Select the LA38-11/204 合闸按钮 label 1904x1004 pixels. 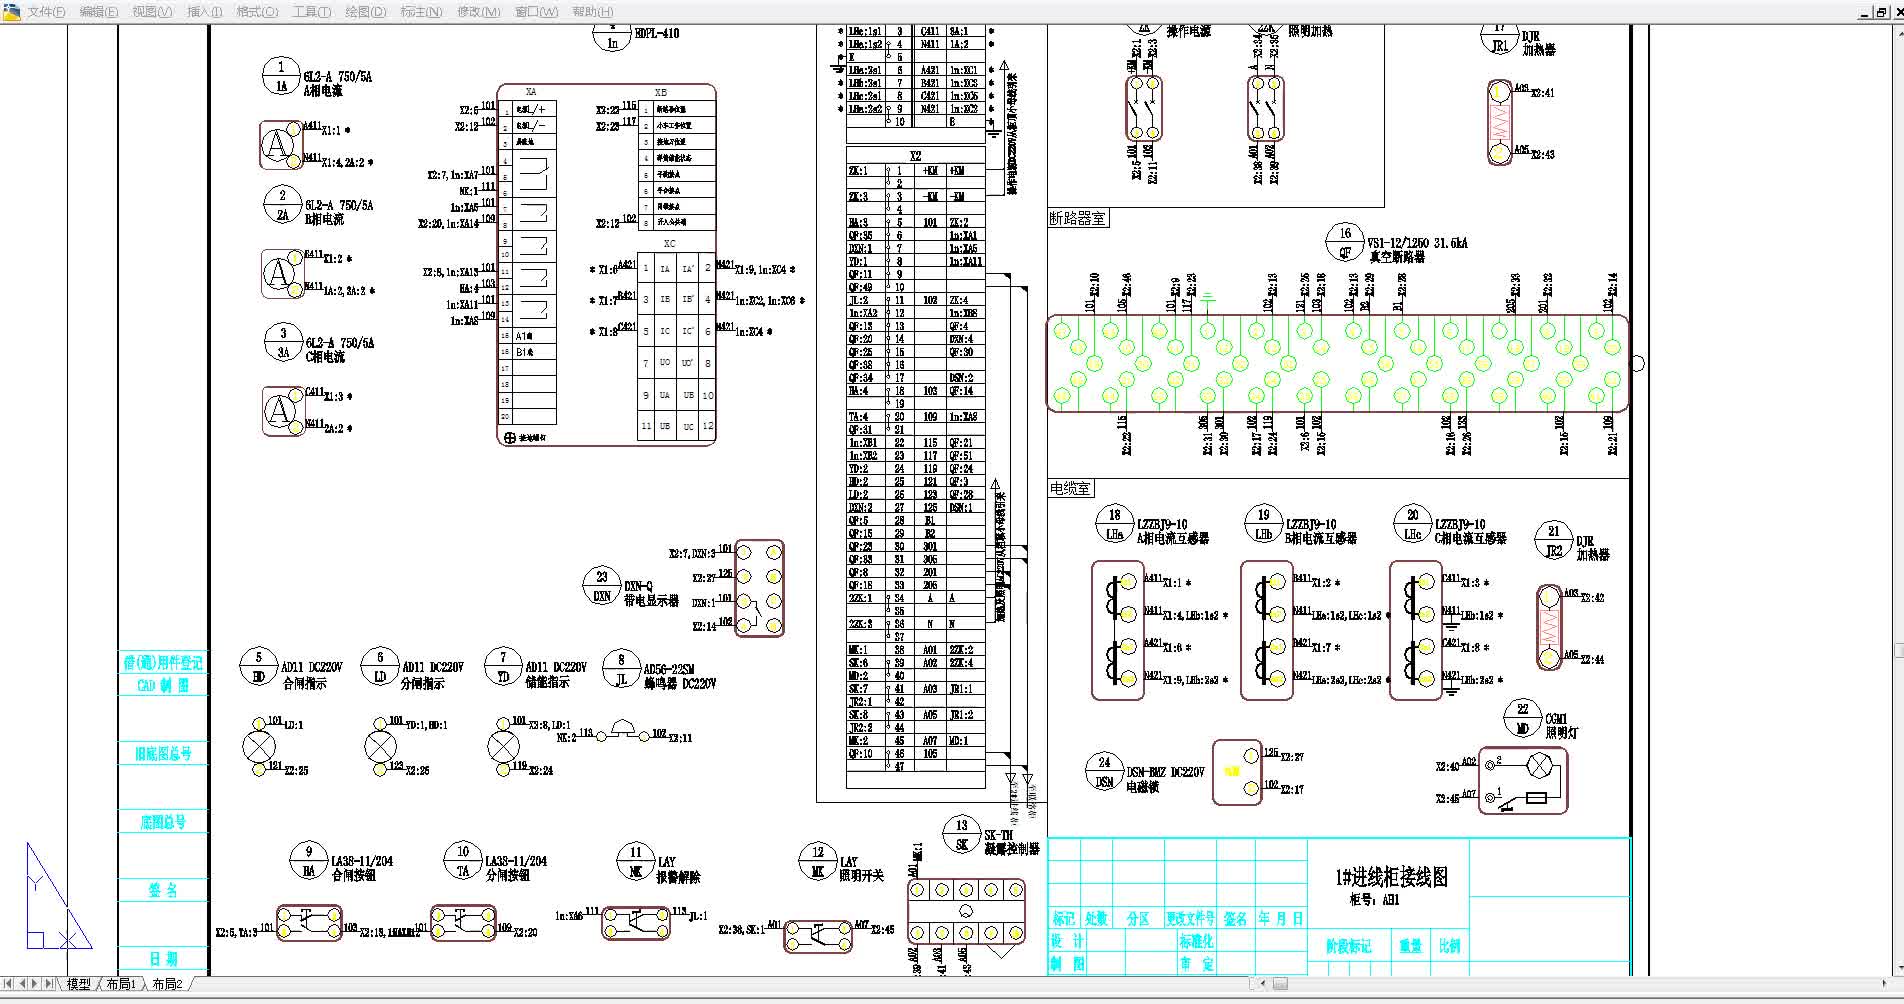362,867
